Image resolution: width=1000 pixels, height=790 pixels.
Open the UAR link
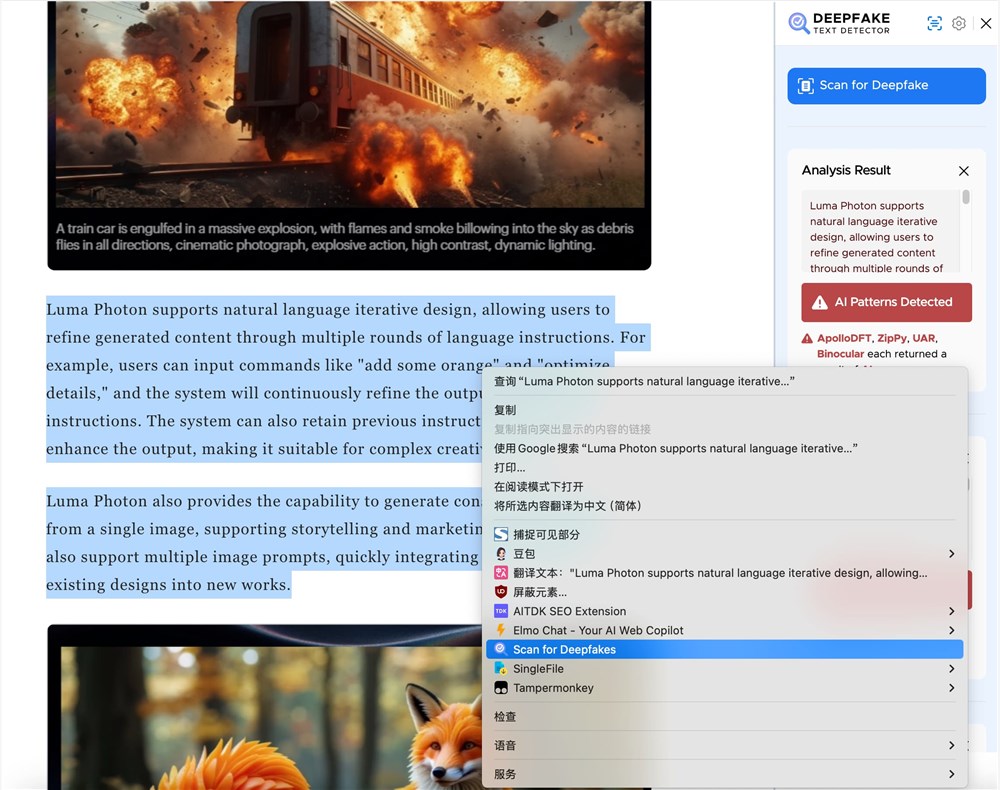[x=923, y=338]
